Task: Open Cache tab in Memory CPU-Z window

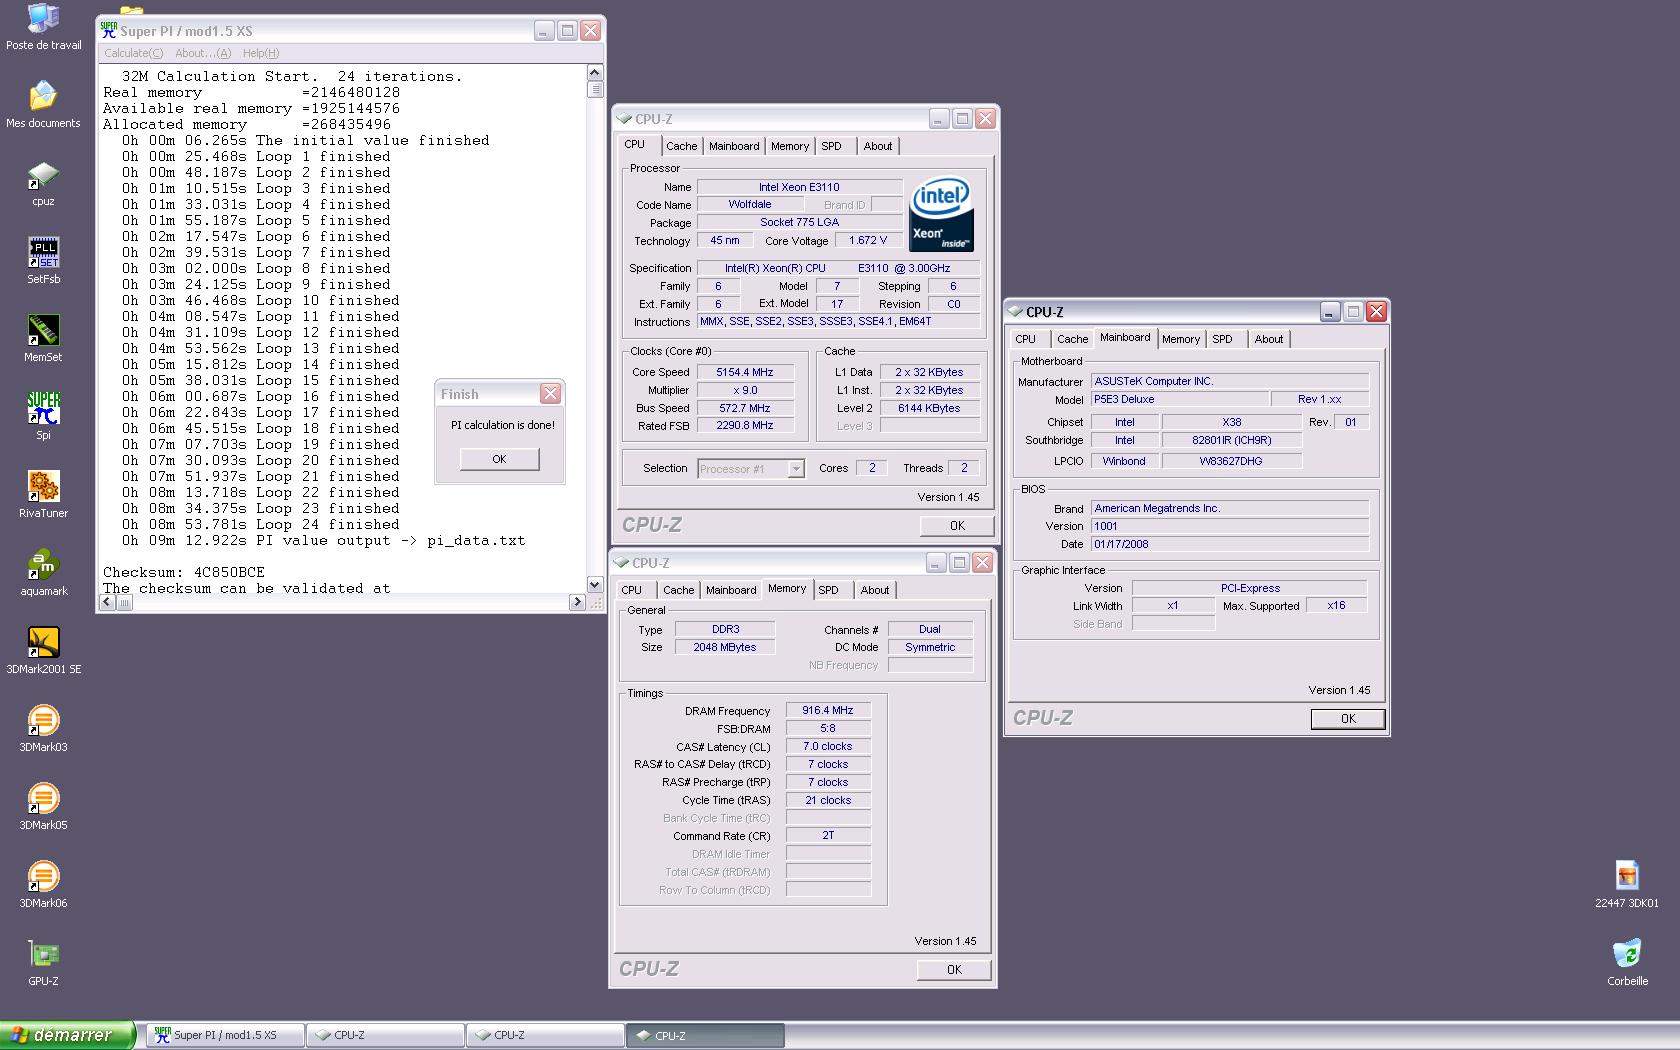Action: click(678, 590)
